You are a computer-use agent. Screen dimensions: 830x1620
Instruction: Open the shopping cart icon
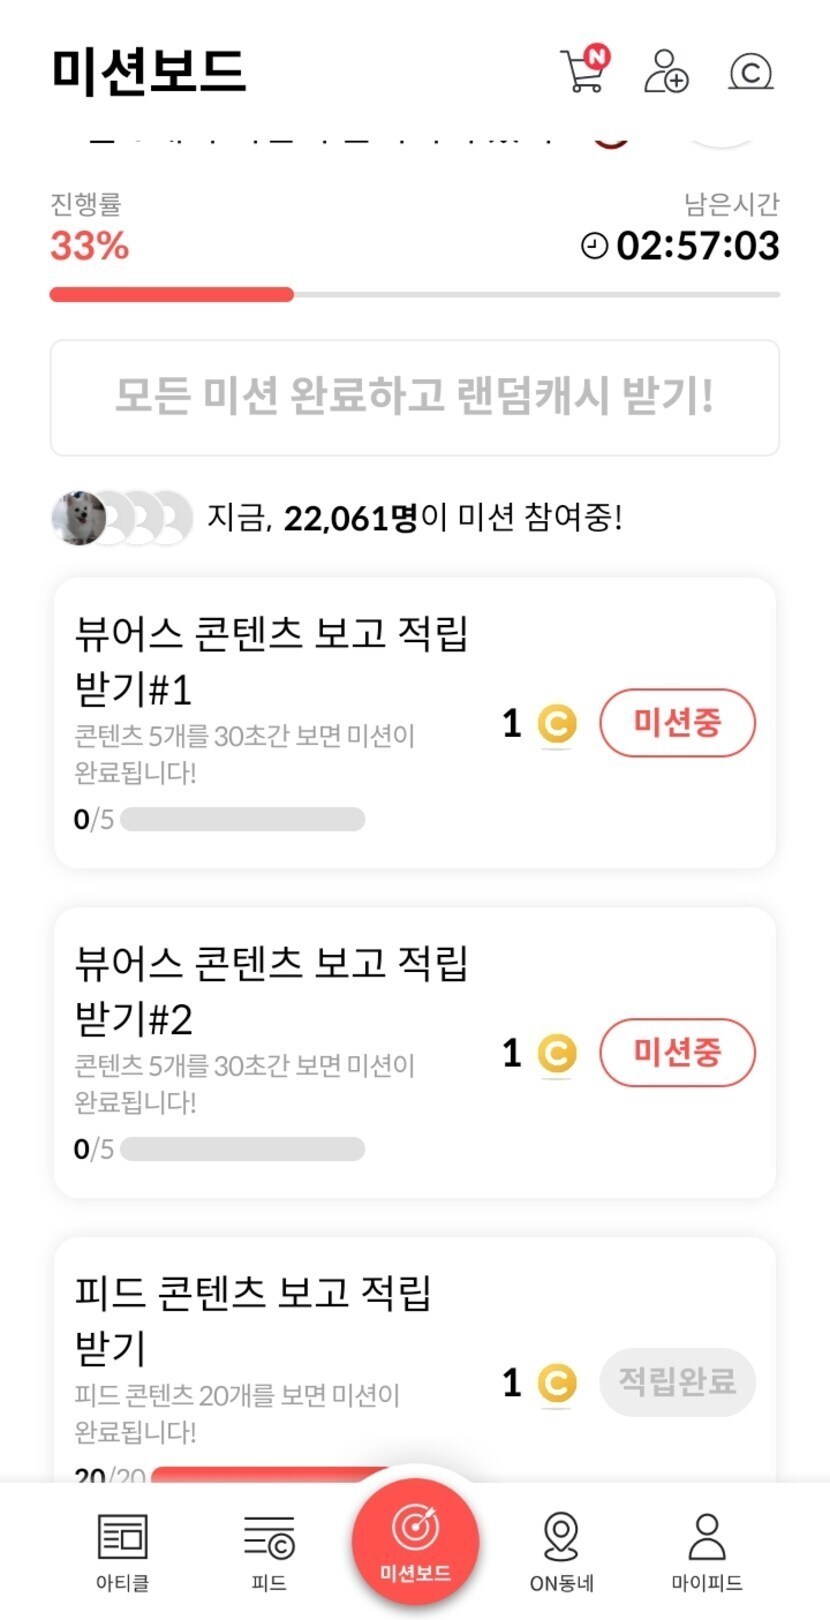[584, 70]
